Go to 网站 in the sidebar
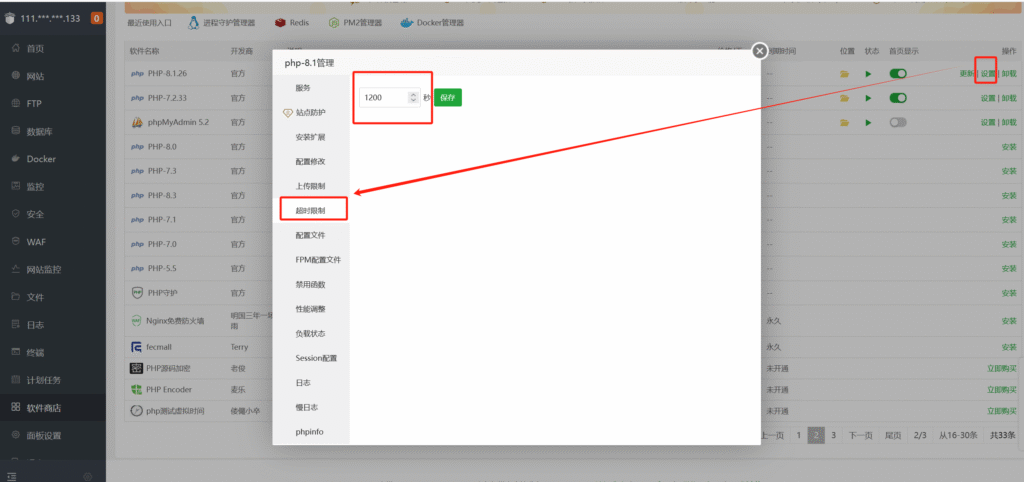1024x482 pixels. click(35, 76)
